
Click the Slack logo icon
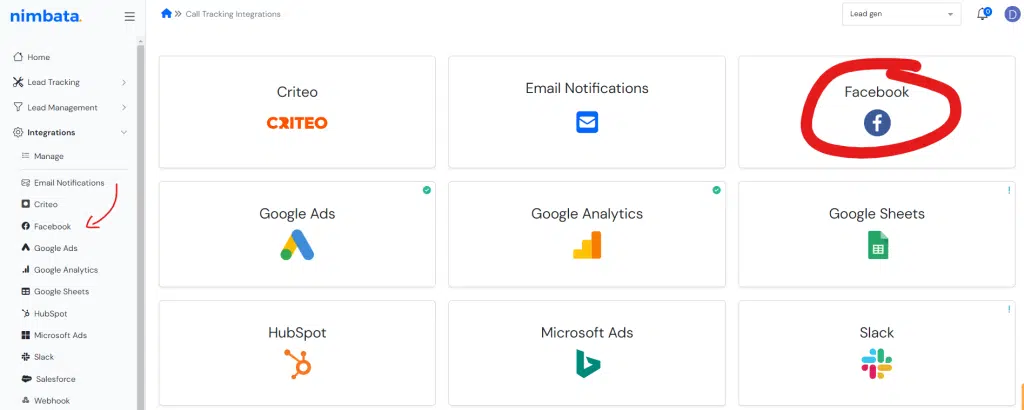[x=877, y=364]
